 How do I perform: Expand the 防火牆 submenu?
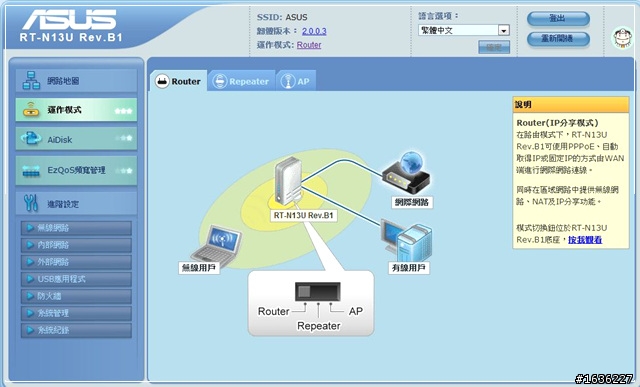tap(76, 296)
